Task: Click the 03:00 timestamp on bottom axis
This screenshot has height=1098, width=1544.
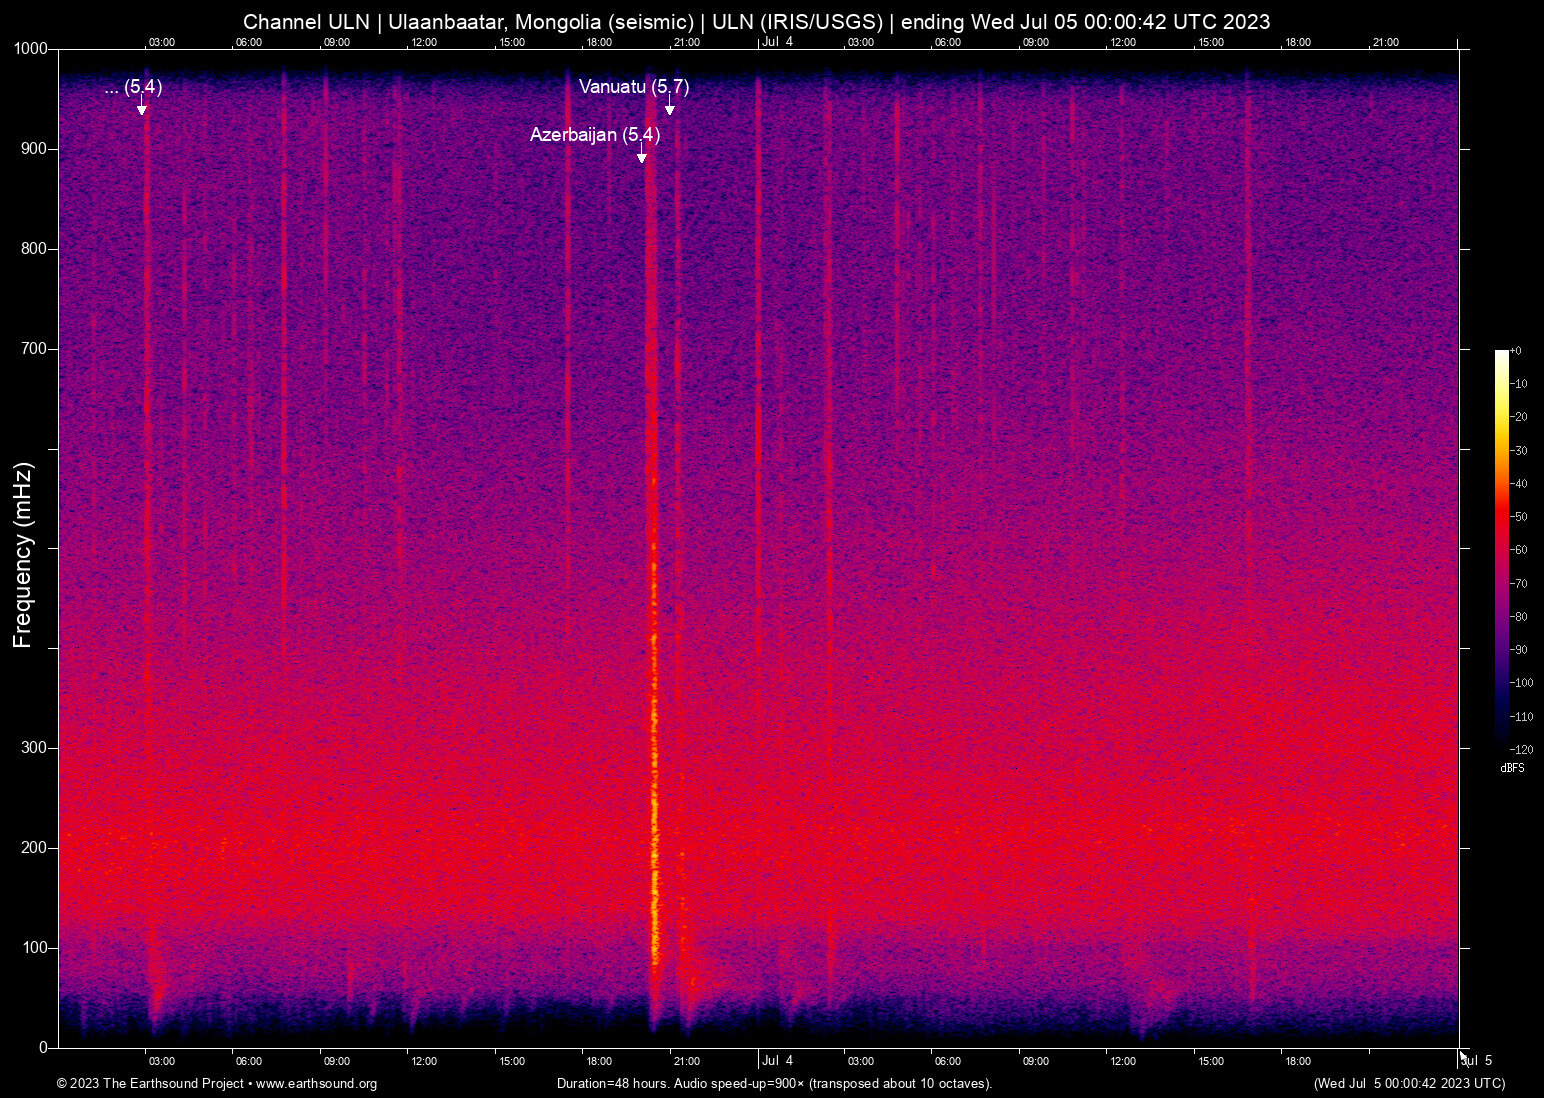Action: click(x=161, y=1061)
